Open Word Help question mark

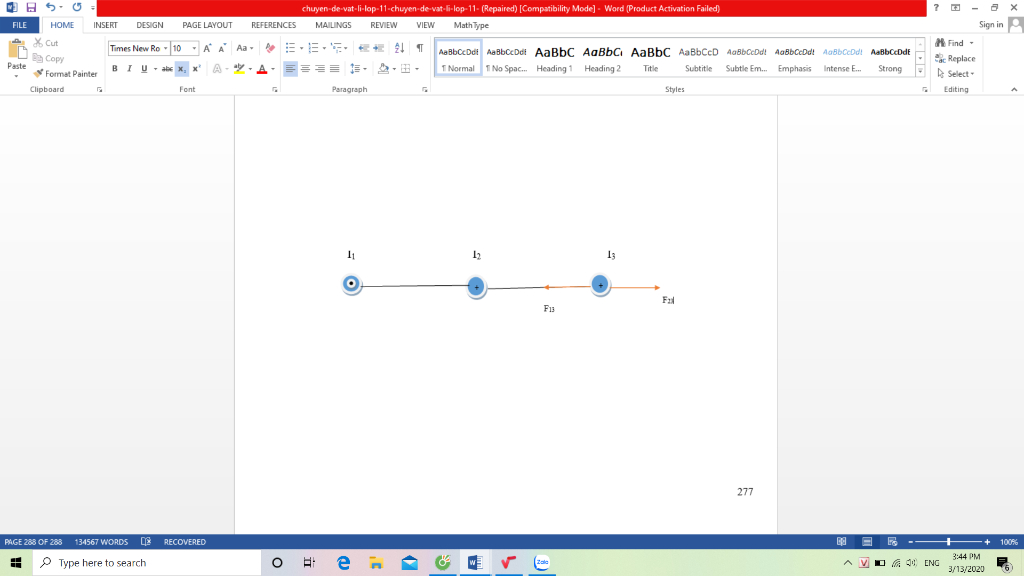click(936, 8)
